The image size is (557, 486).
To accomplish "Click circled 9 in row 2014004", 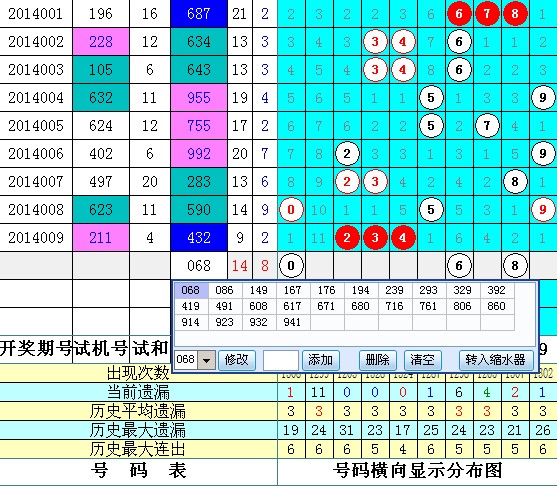I will point(543,98).
